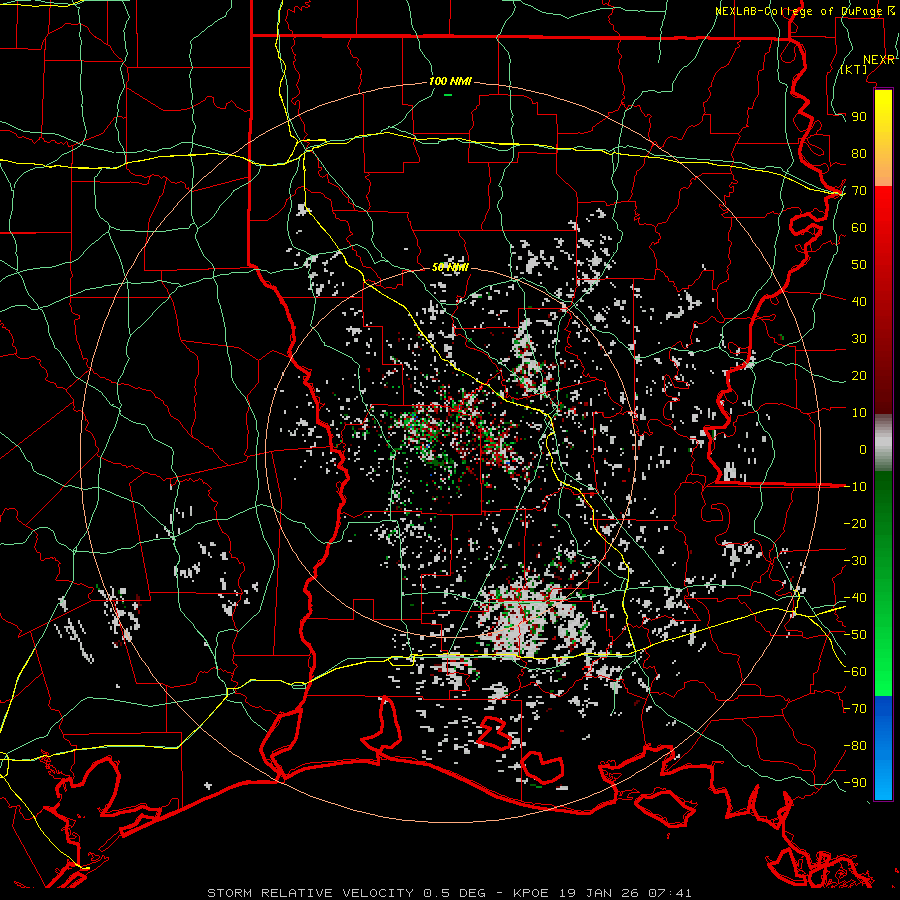The height and width of the screenshot is (900, 900).
Task: Select the 80 value on velocity scale
Action: click(859, 154)
